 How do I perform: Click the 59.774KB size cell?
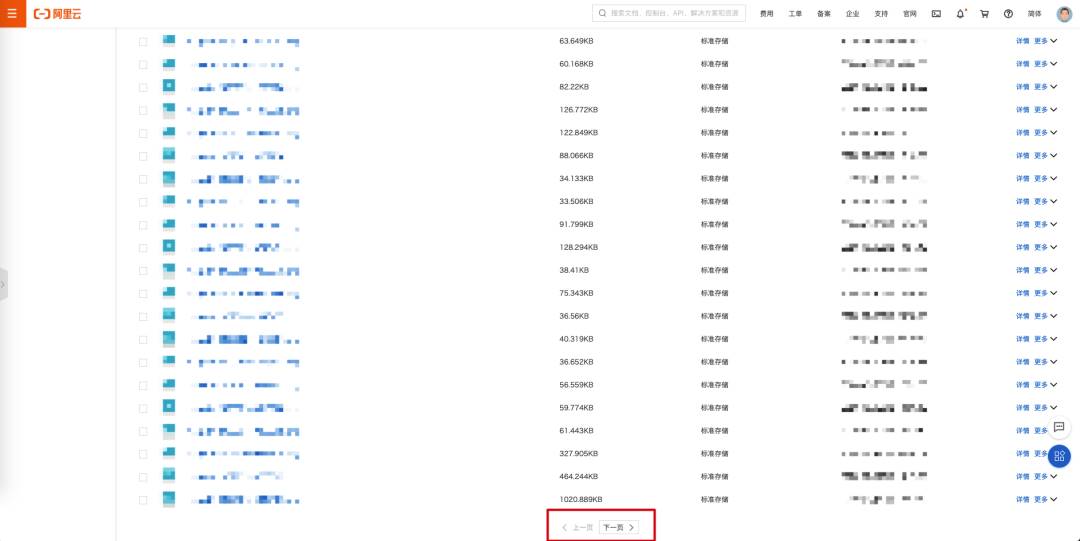[x=576, y=407]
